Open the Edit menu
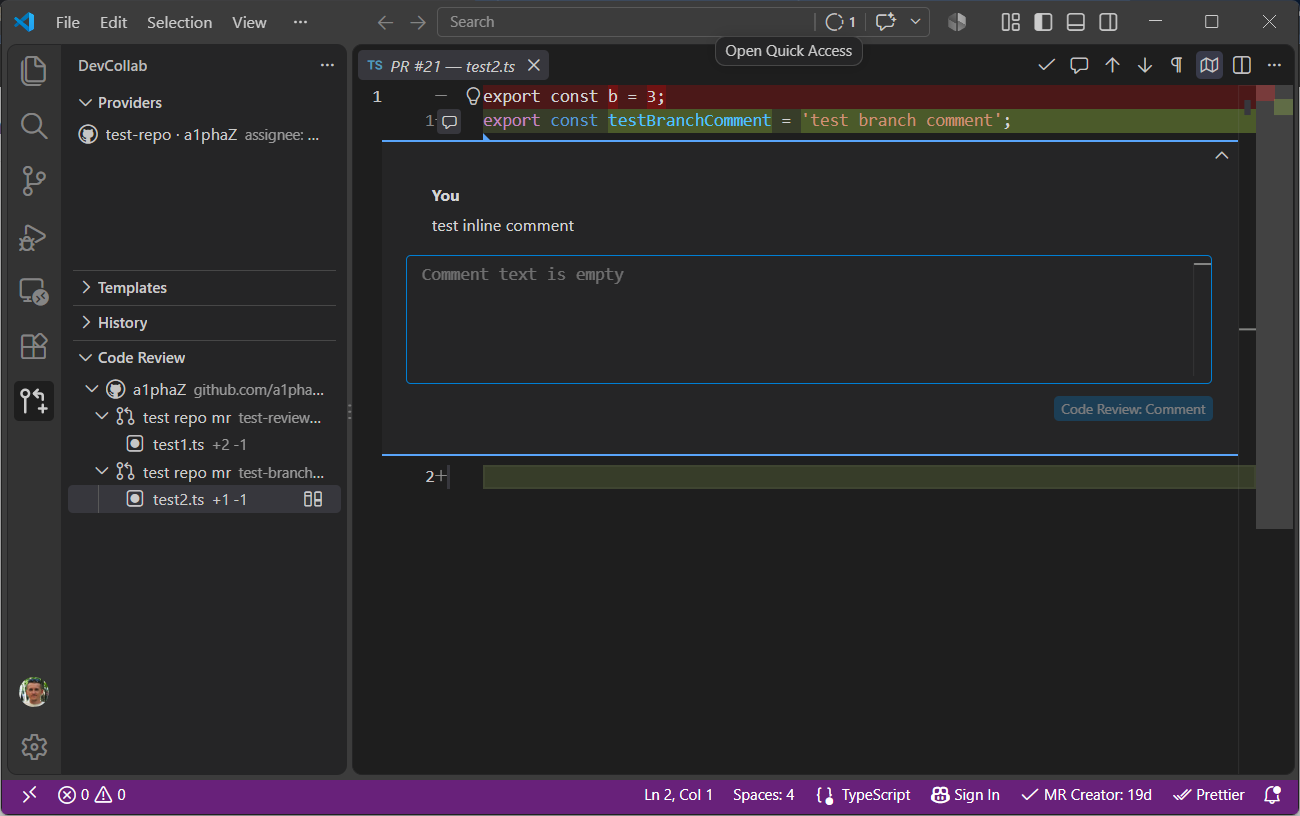Screen dimensions: 1300x816 (x=114, y=22)
